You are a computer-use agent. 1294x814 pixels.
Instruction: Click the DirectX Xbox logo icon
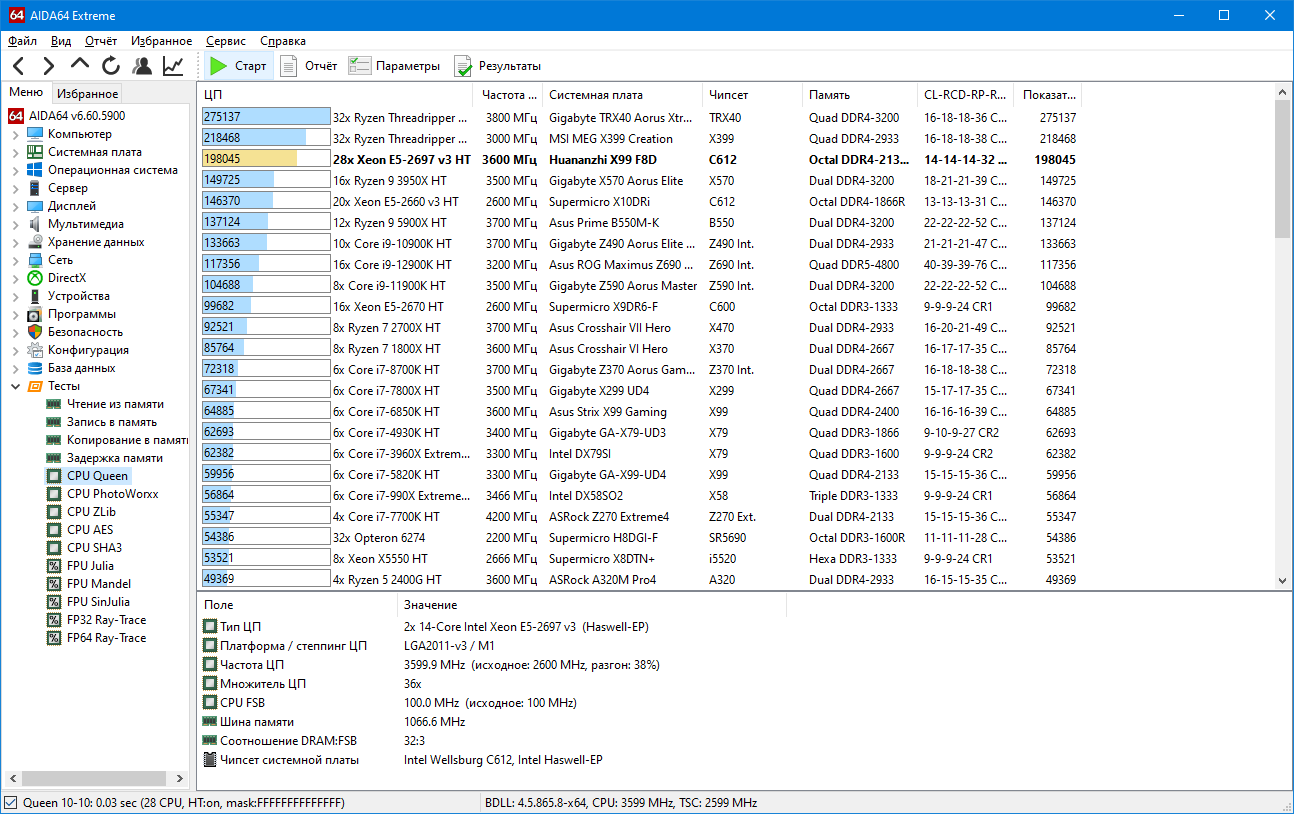pos(35,278)
